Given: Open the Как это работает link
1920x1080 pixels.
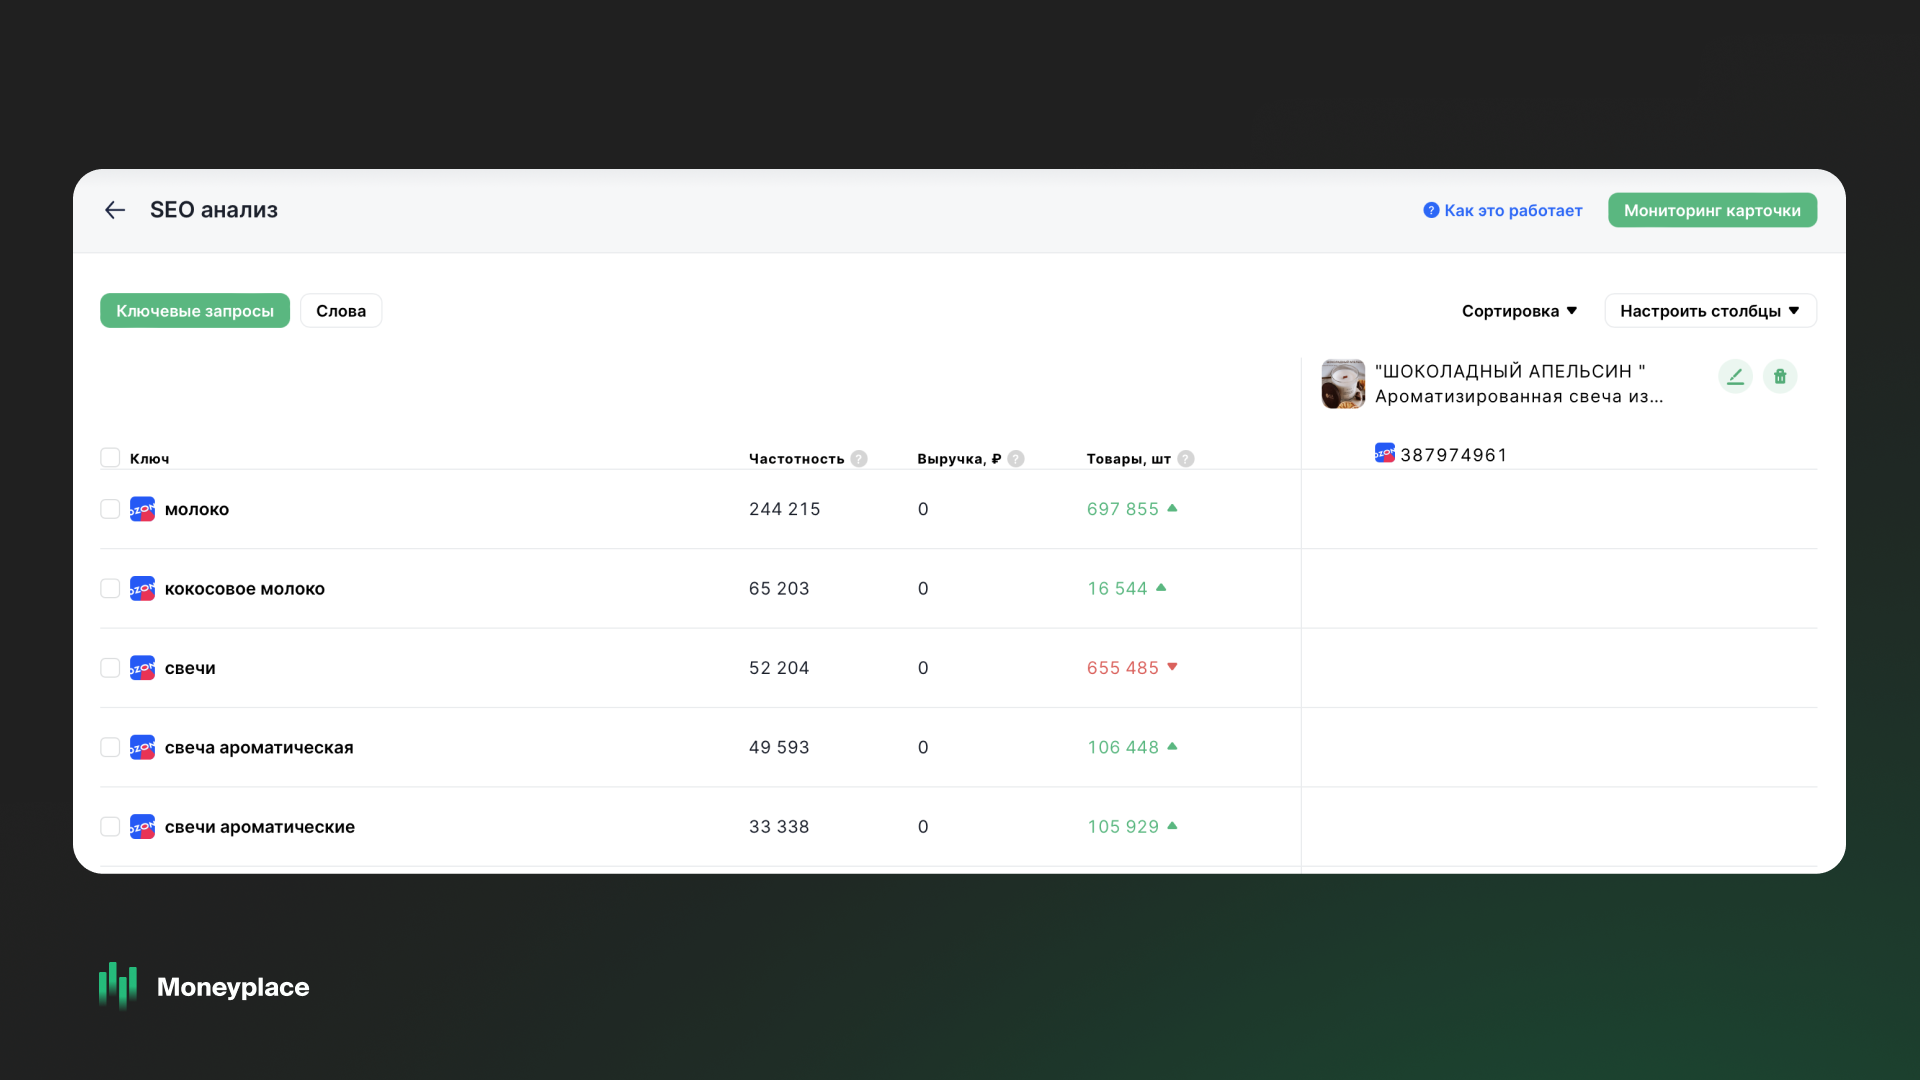Looking at the screenshot, I should (x=1503, y=211).
